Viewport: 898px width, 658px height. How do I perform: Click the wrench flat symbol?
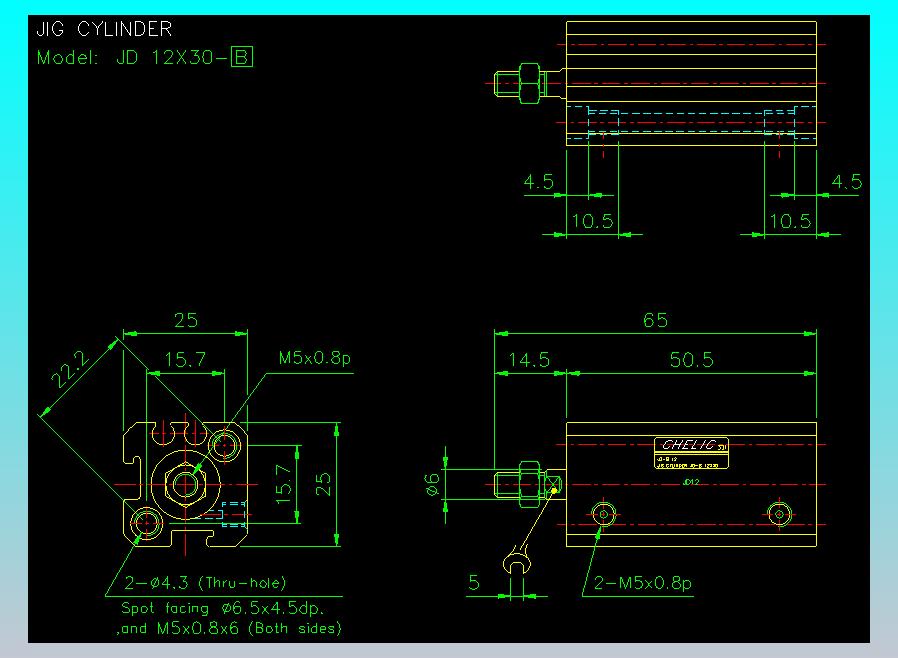click(x=517, y=560)
